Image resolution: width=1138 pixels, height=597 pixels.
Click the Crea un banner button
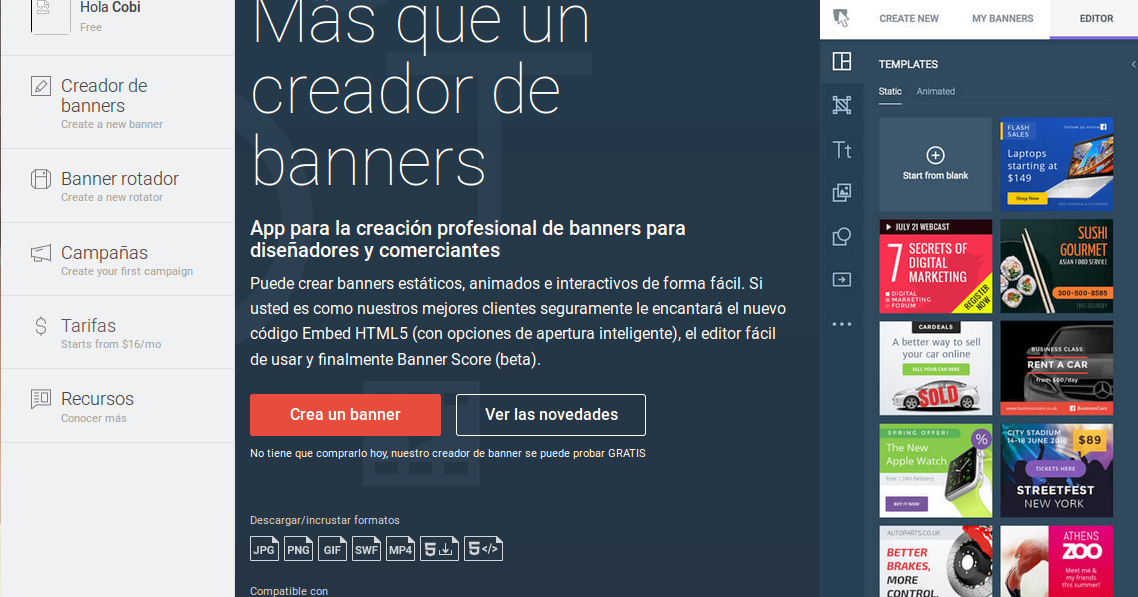point(345,414)
